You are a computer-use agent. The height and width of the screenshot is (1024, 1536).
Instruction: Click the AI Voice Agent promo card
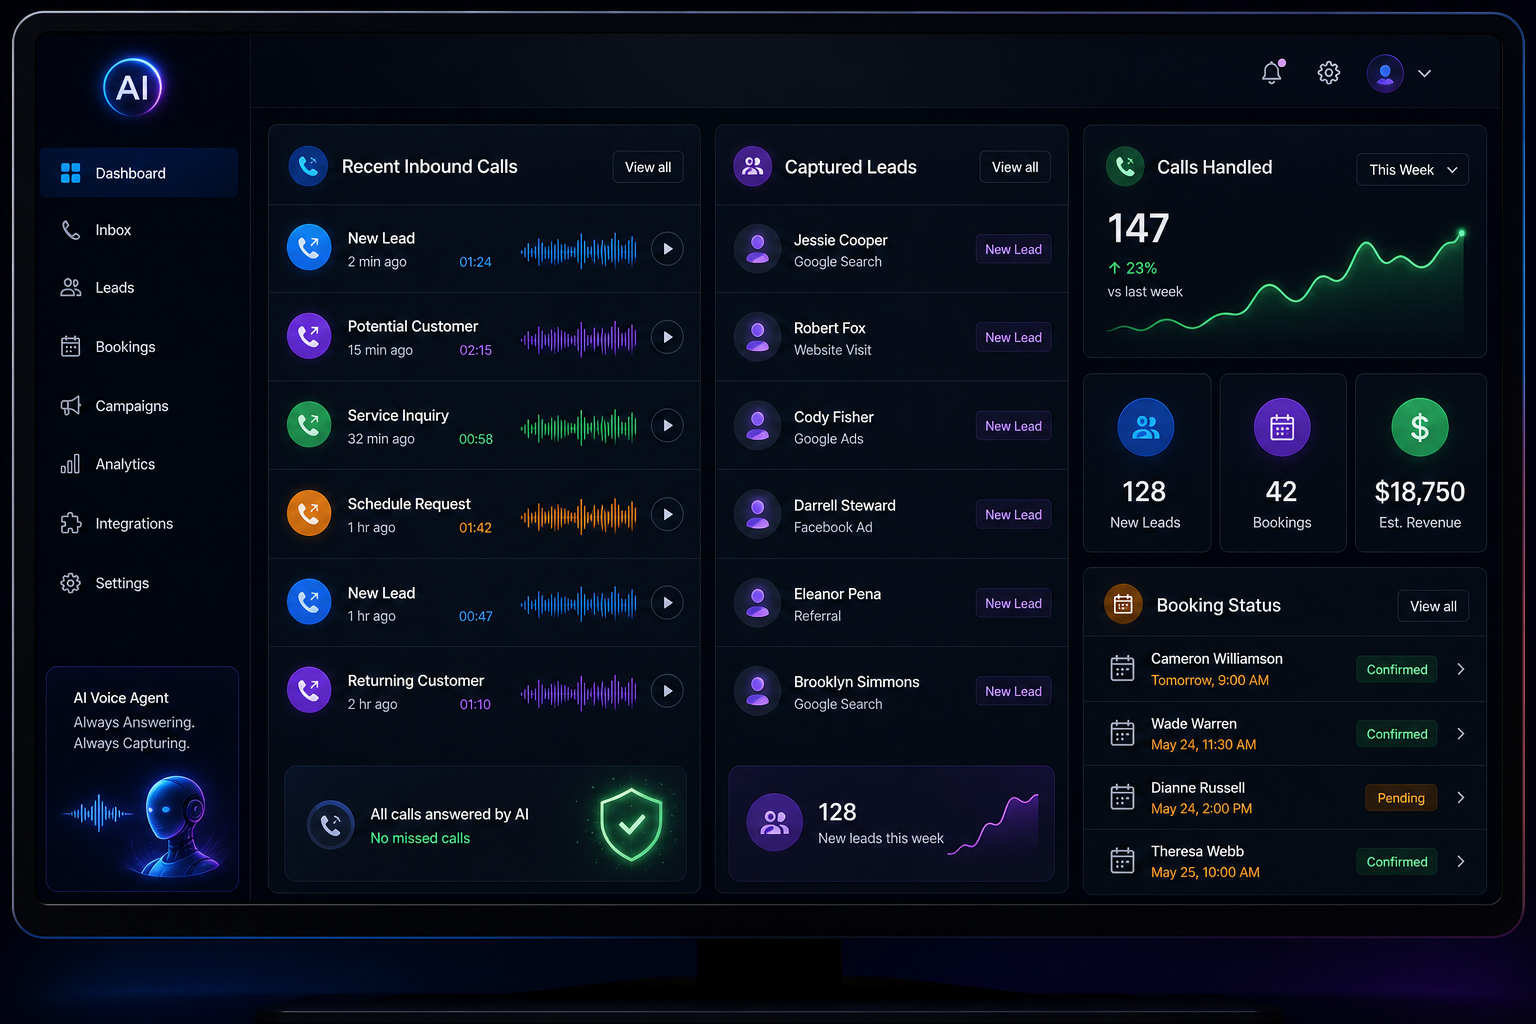click(x=142, y=779)
